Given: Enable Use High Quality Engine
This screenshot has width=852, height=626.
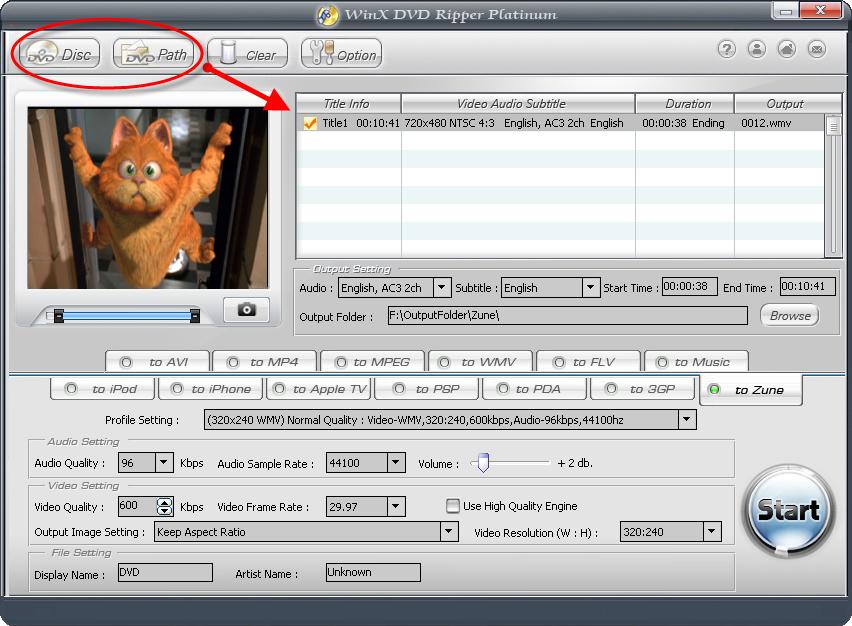Looking at the screenshot, I should point(453,506).
